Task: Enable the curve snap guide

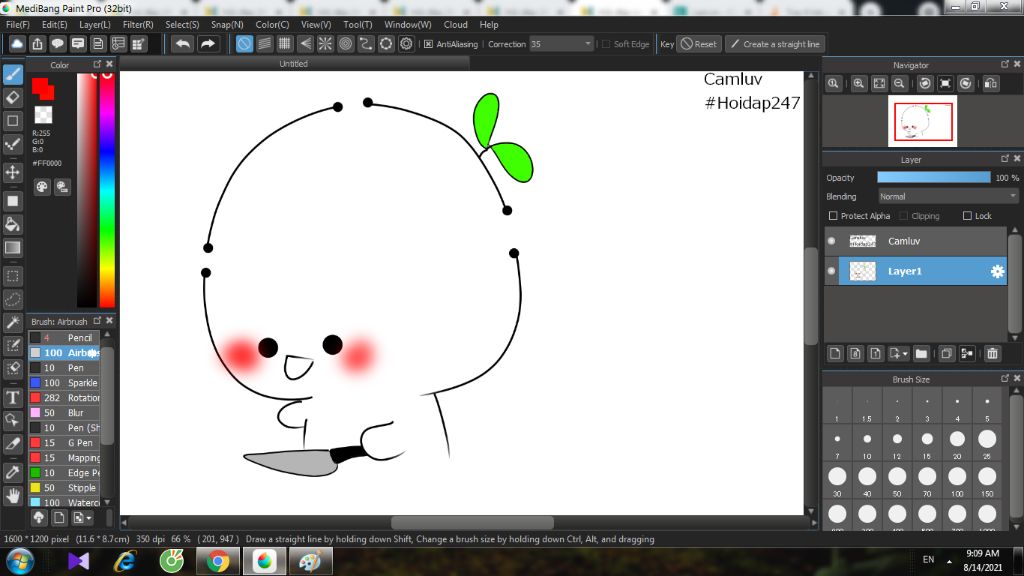Action: pyautogui.click(x=366, y=44)
